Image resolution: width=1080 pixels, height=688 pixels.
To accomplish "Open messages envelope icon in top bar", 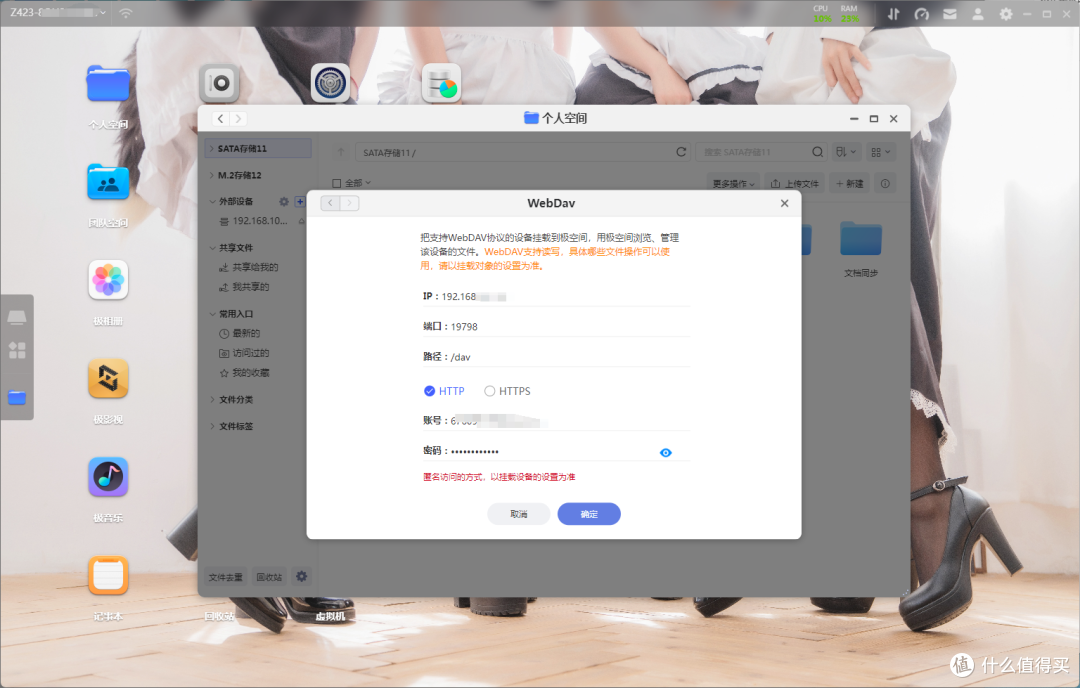I will pyautogui.click(x=950, y=14).
